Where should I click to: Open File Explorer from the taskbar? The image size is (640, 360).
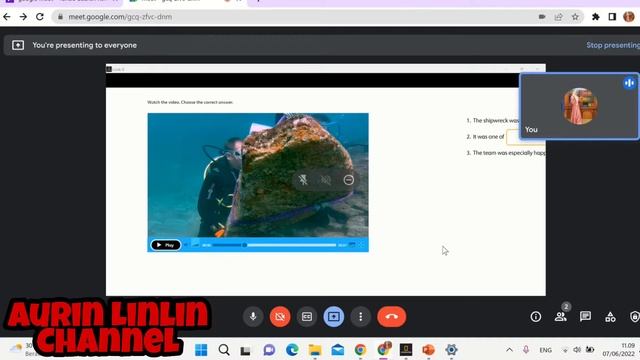tap(315, 350)
